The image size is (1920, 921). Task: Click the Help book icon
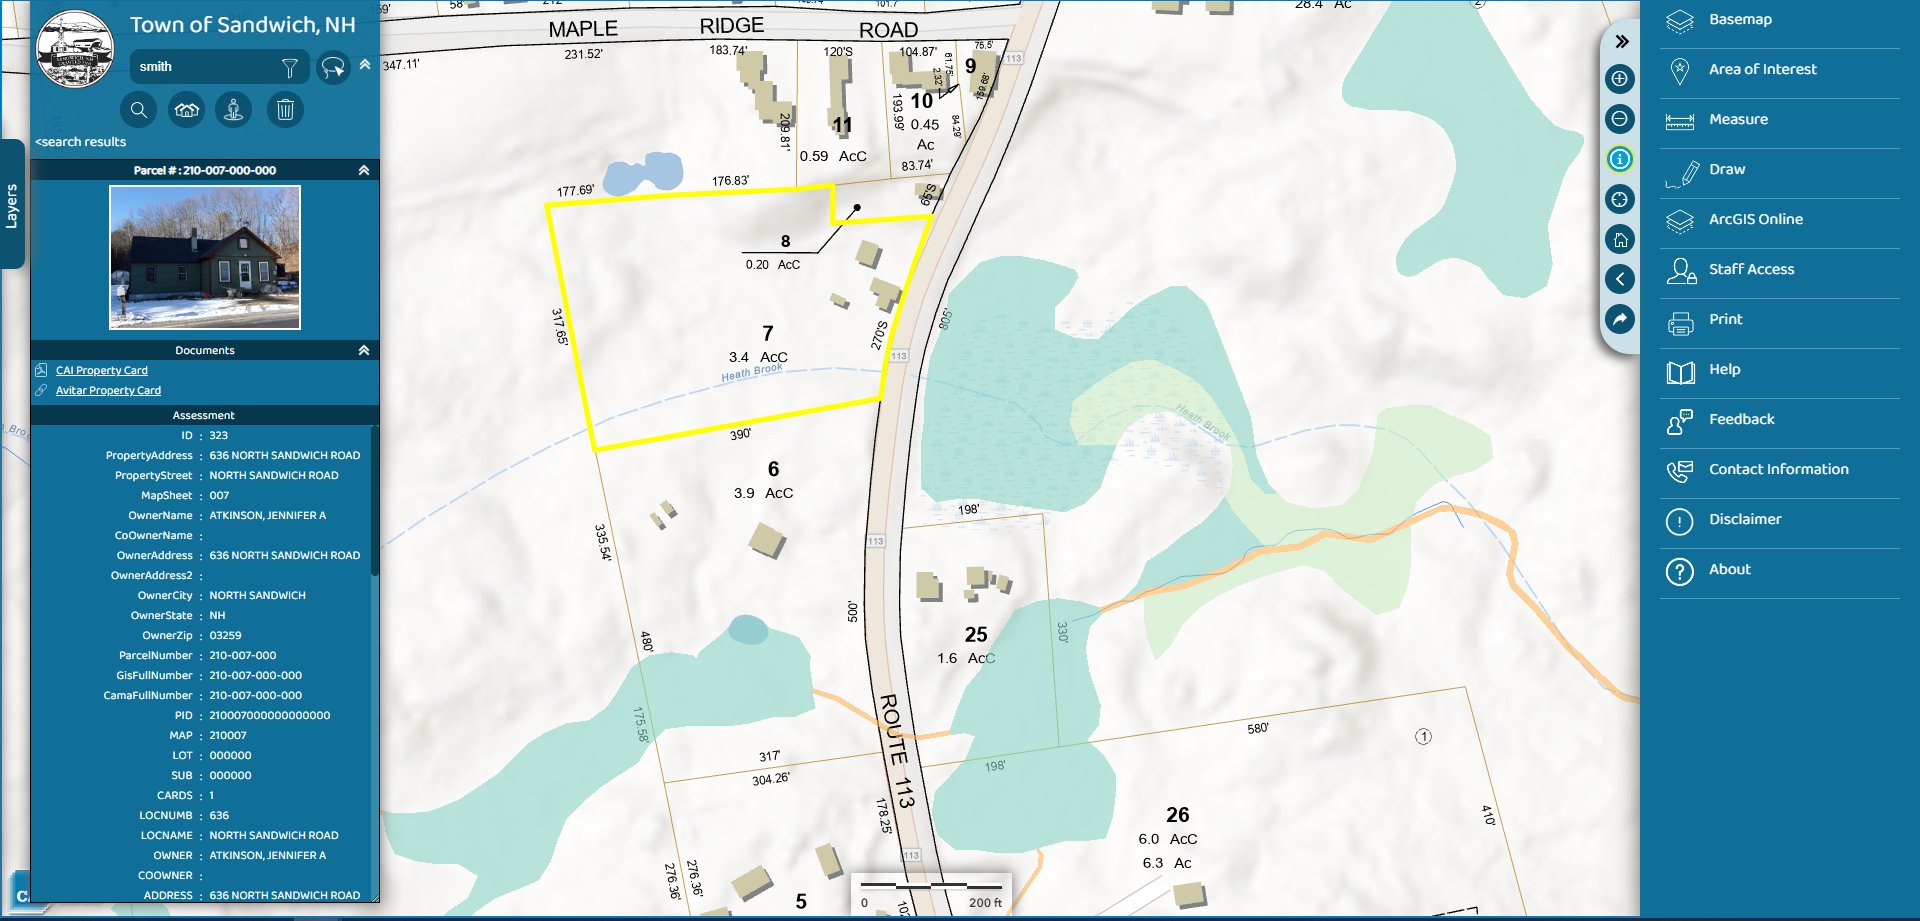click(1680, 373)
